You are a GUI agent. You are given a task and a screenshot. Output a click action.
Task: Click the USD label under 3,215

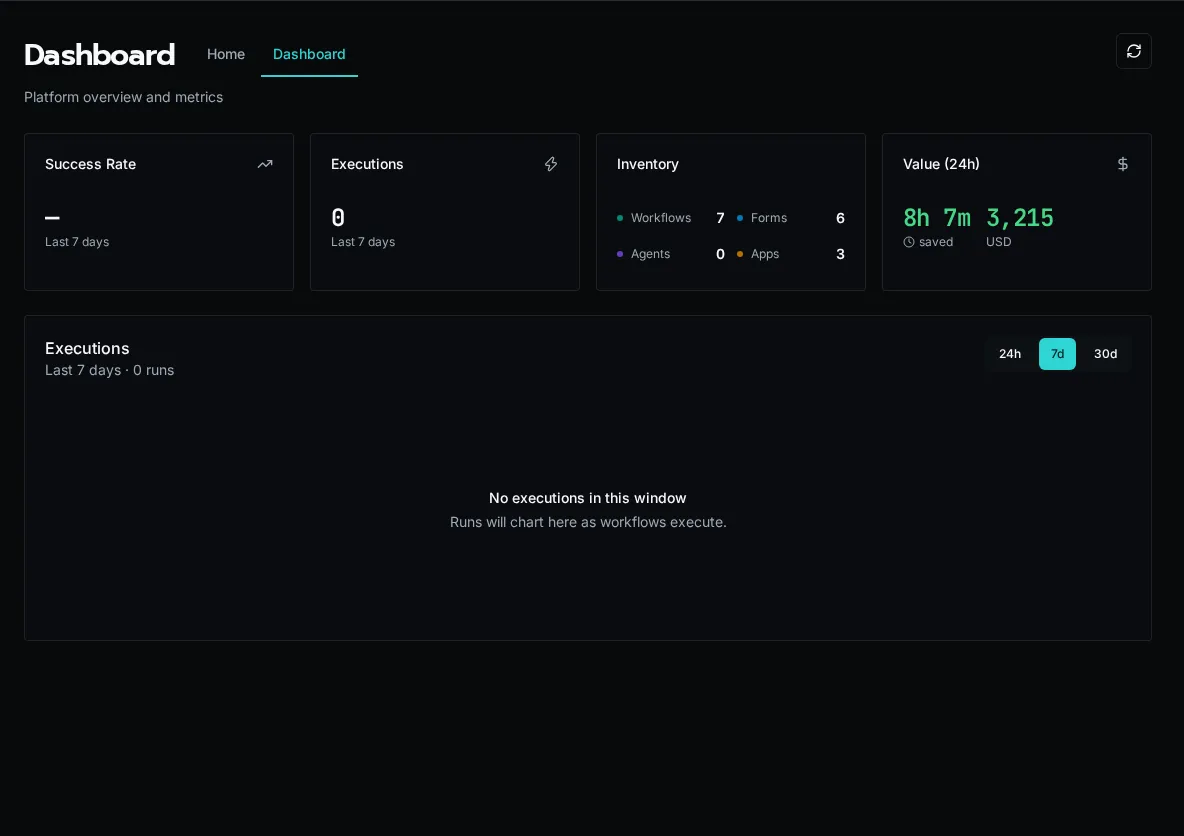[998, 242]
